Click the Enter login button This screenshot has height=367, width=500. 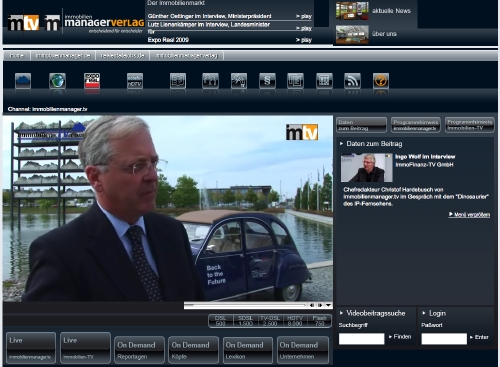coord(479,337)
